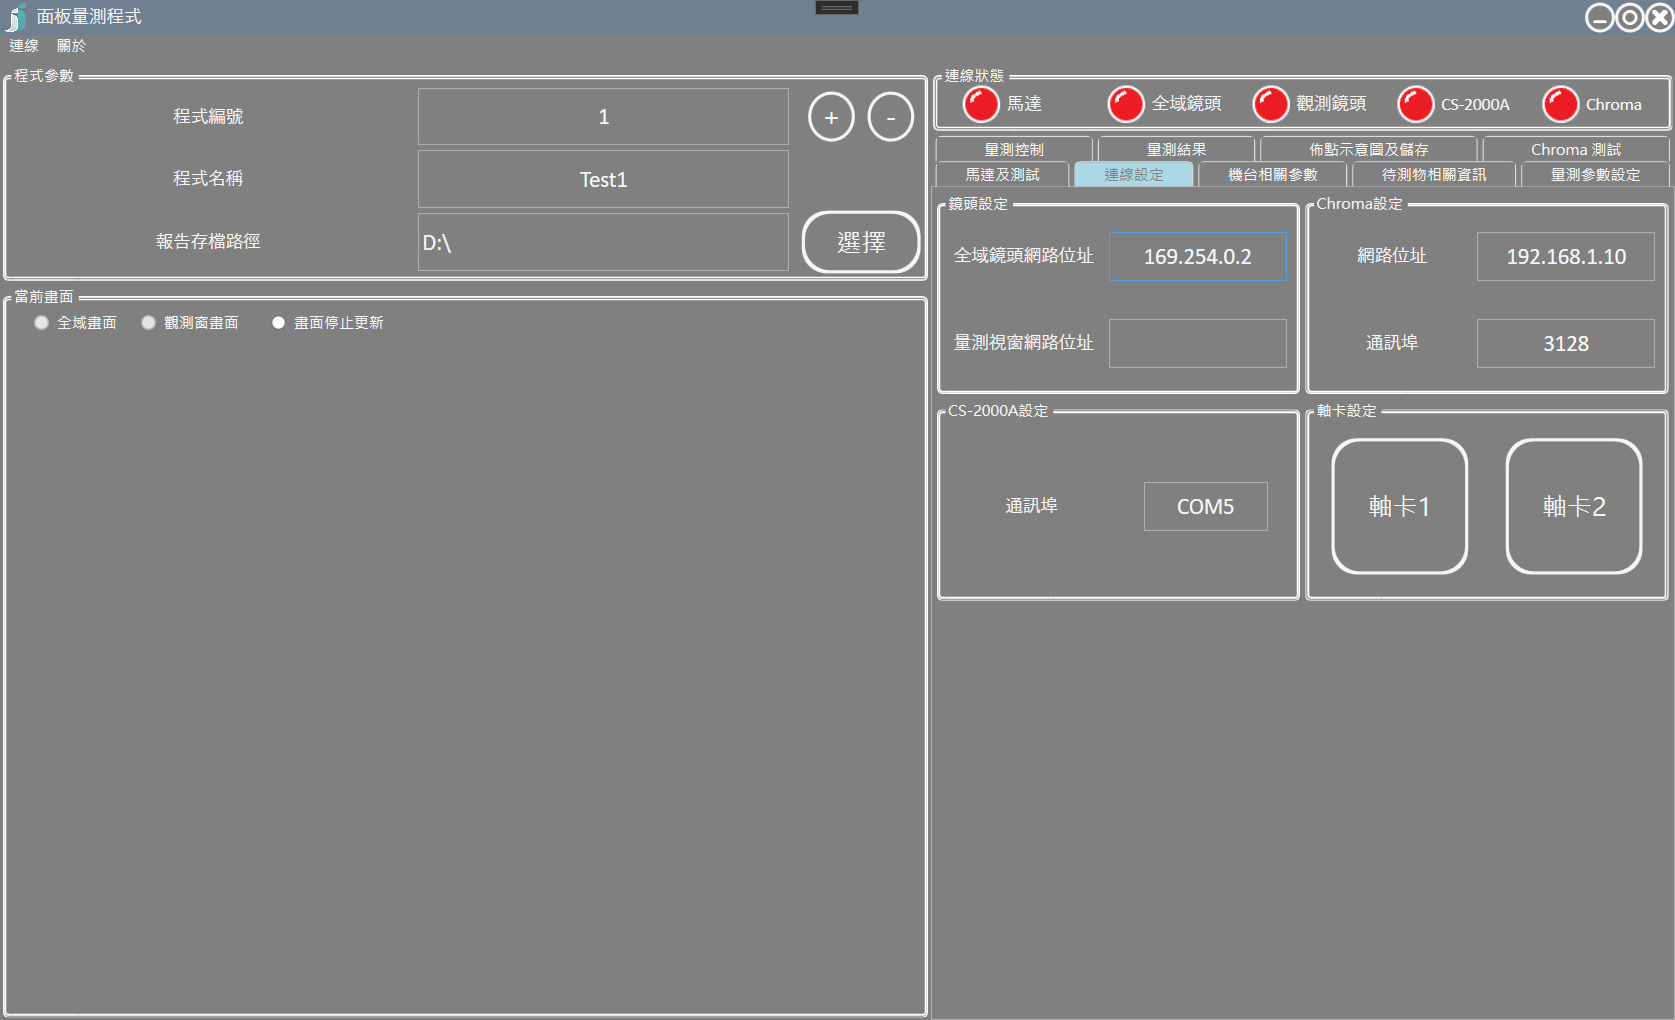Maximize the 面板量測程式 window

1630,18
